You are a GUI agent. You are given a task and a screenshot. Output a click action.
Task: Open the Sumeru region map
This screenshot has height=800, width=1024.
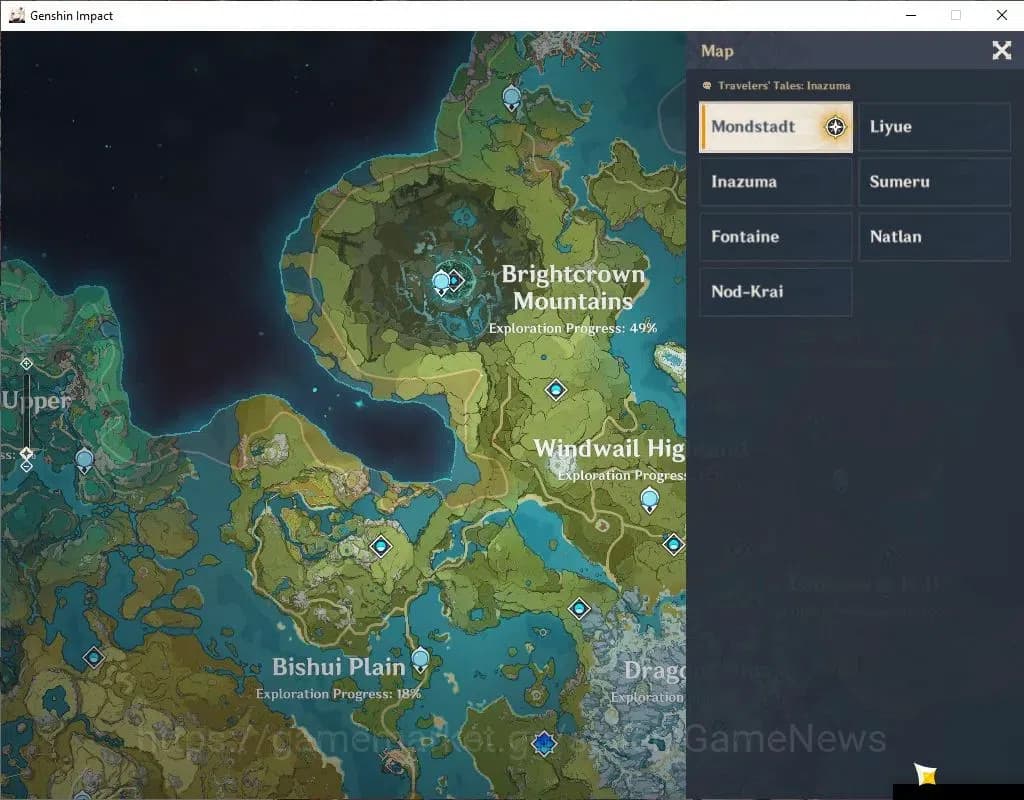tap(935, 182)
